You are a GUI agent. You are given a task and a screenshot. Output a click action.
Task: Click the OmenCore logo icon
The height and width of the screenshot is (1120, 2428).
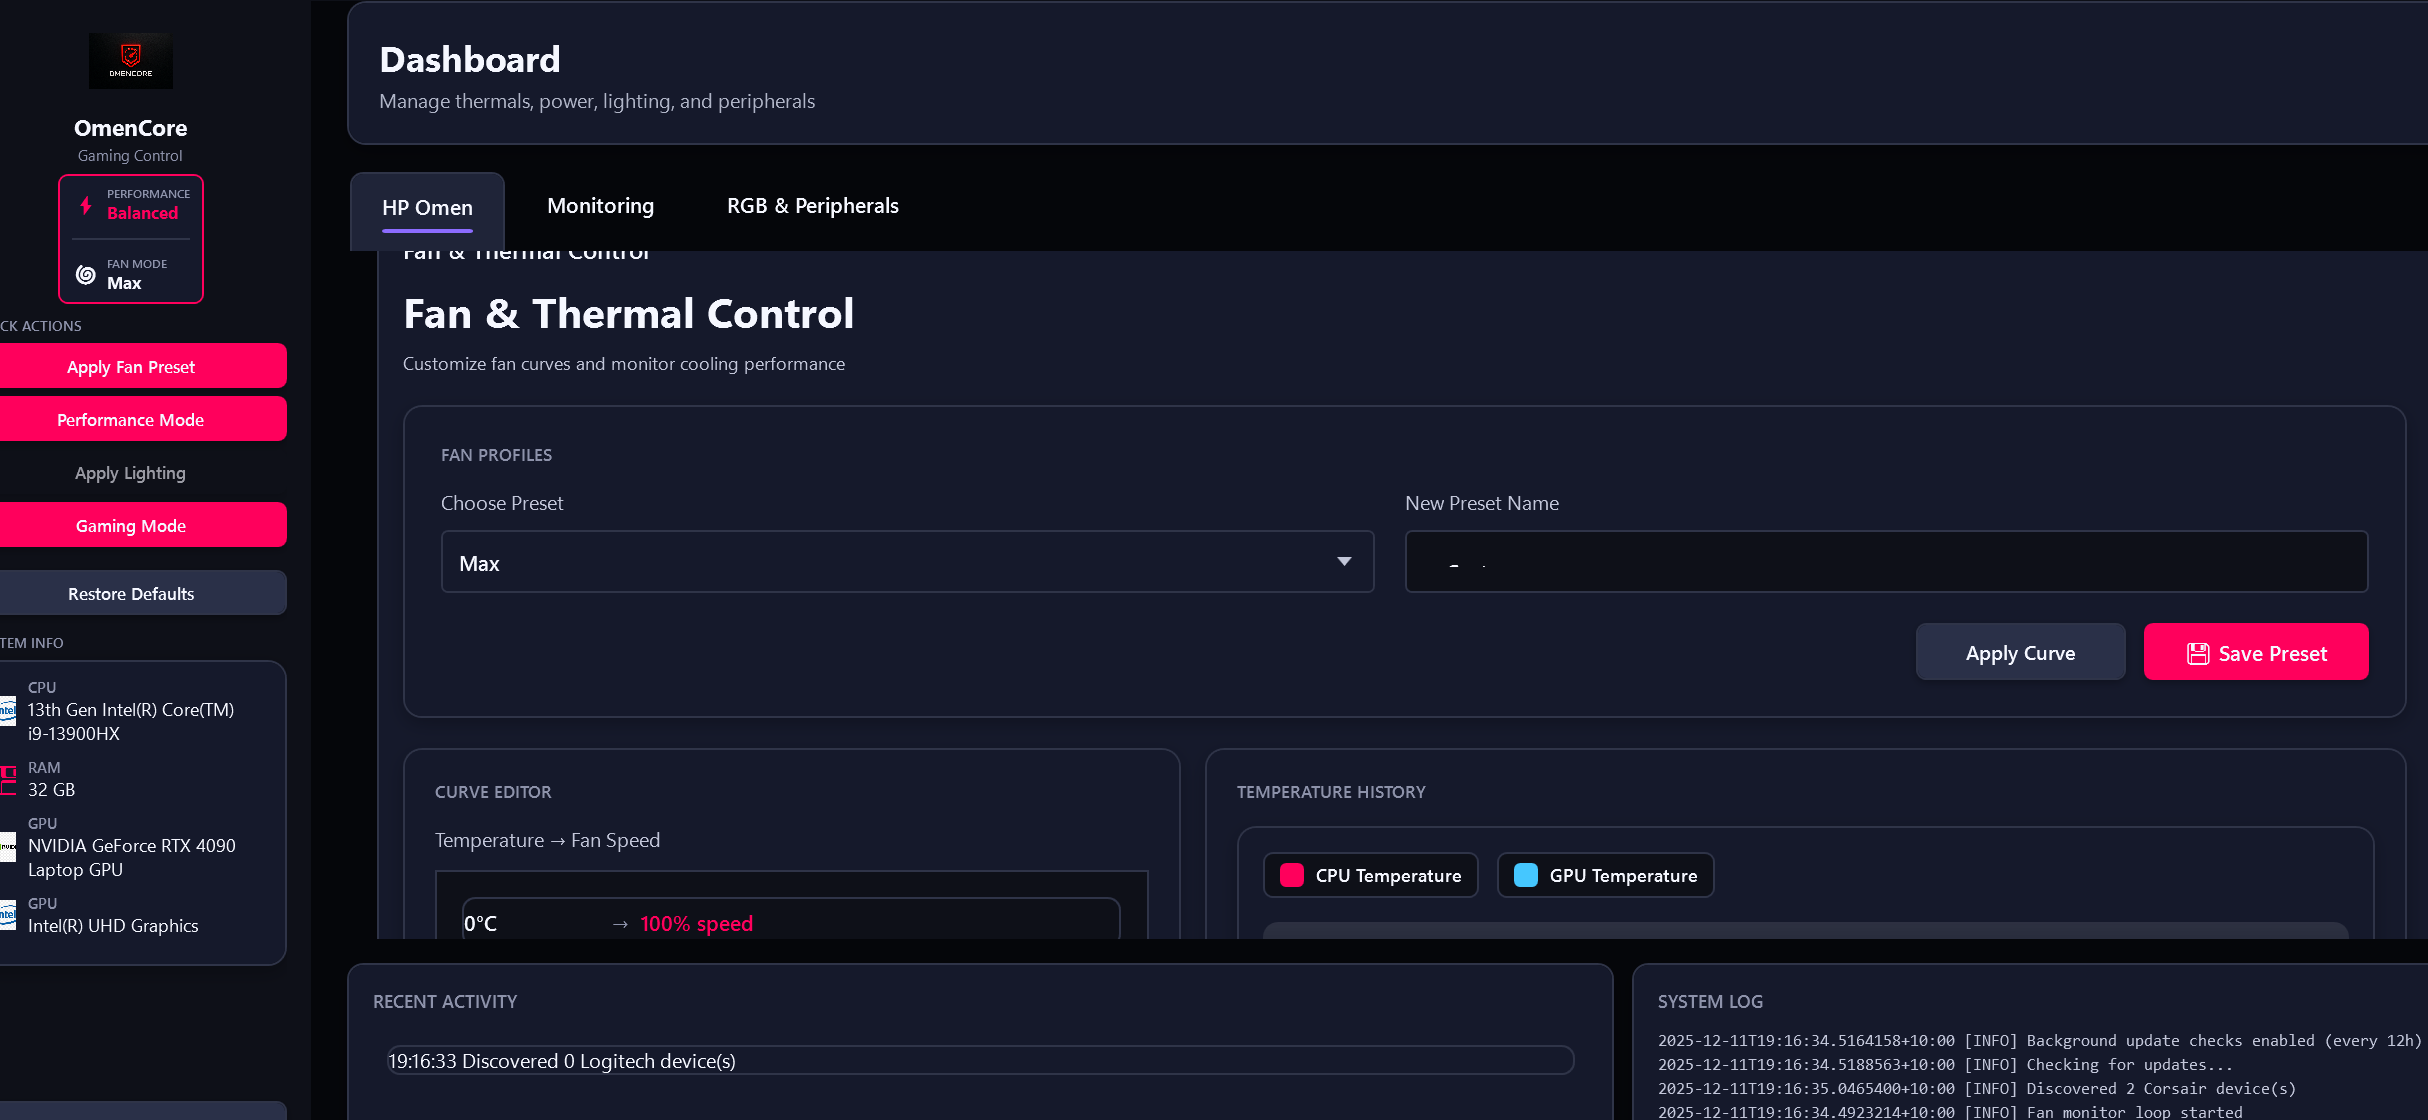point(130,60)
